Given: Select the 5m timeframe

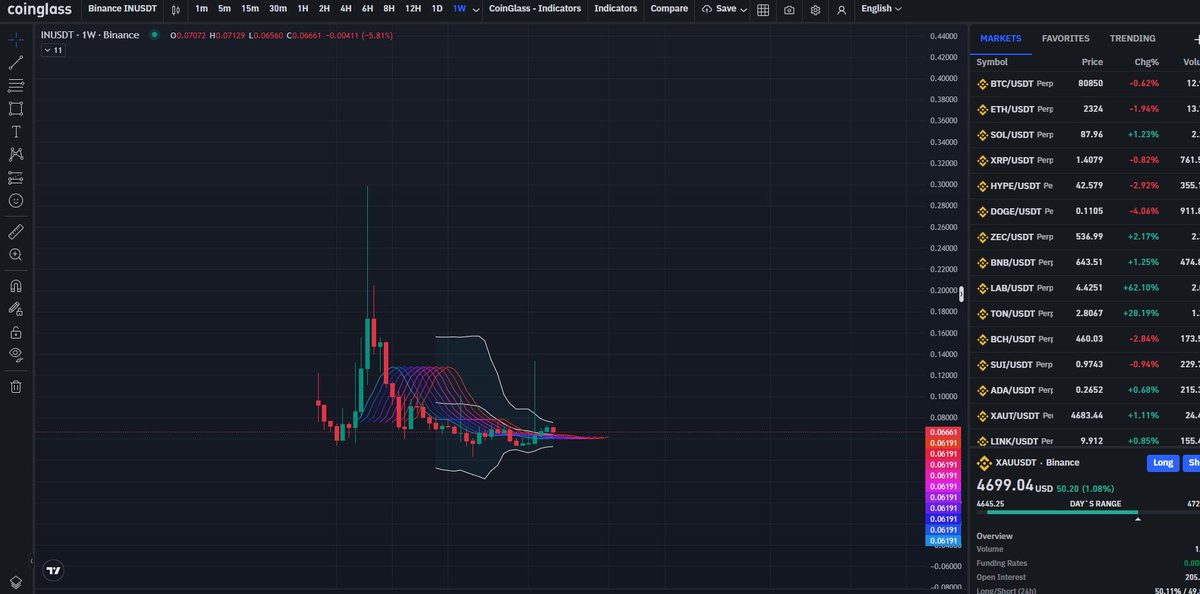Looking at the screenshot, I should click(x=225, y=9).
